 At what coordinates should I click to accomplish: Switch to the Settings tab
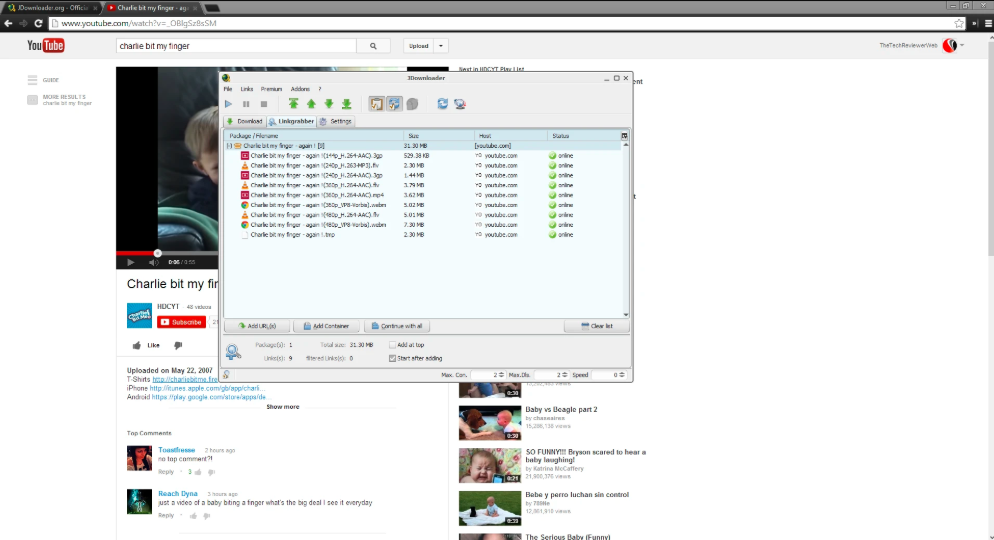[336, 121]
